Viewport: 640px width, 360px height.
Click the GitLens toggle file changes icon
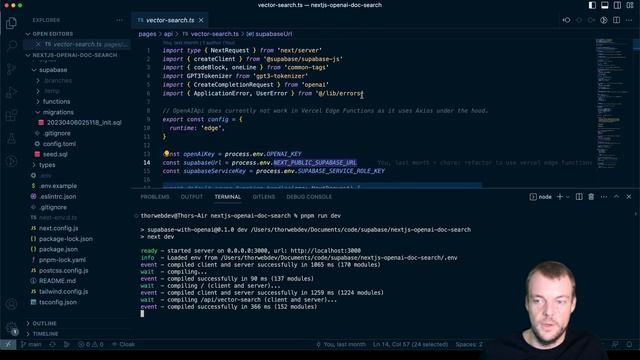[x=604, y=20]
